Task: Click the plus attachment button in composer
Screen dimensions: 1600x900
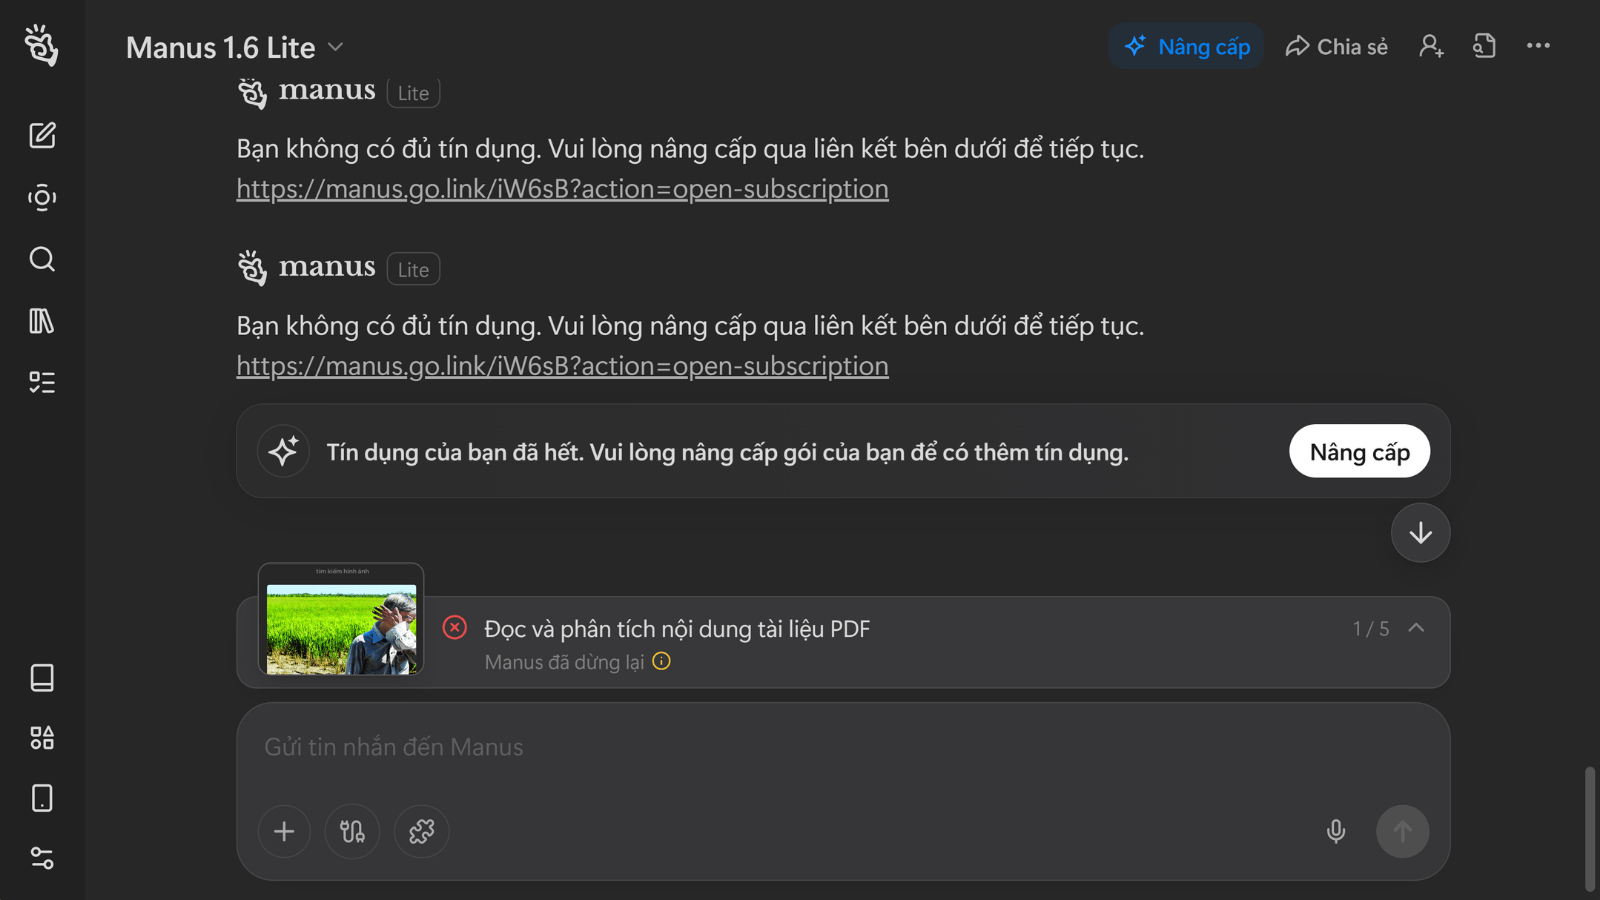Action: tap(284, 831)
